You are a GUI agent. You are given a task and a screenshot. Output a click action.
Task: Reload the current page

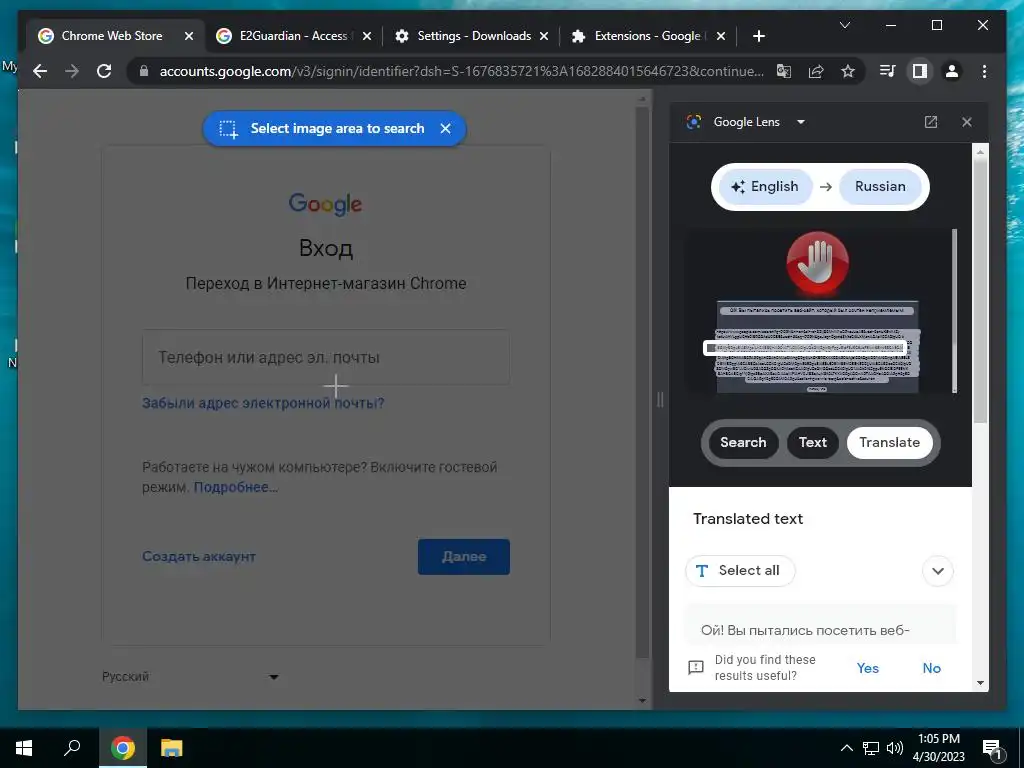click(x=104, y=71)
